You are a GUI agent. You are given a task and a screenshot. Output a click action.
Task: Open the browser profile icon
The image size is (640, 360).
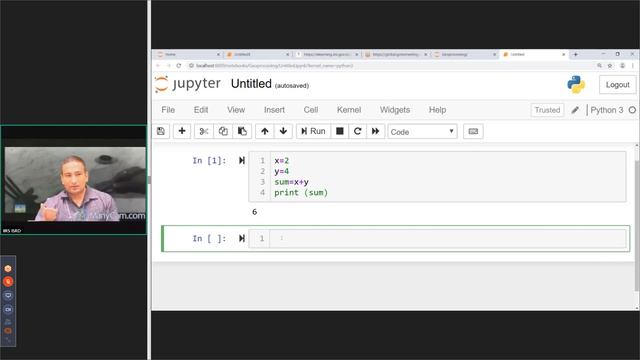point(622,65)
